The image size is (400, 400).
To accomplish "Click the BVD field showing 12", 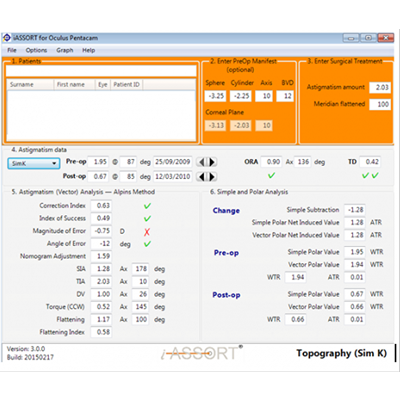I will click(285, 96).
